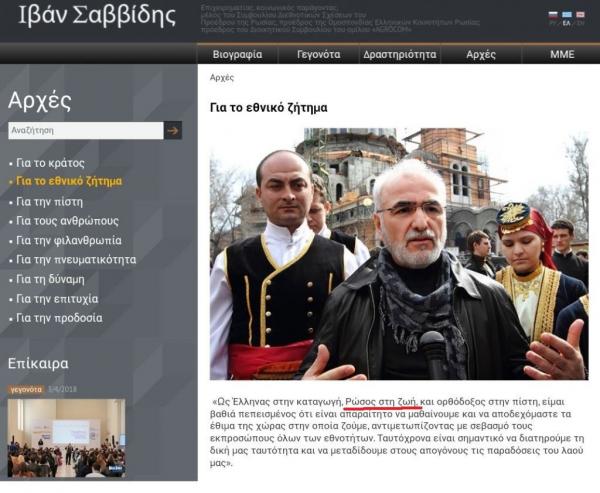
Task: Click the orange search arrow button
Action: pos(173,130)
